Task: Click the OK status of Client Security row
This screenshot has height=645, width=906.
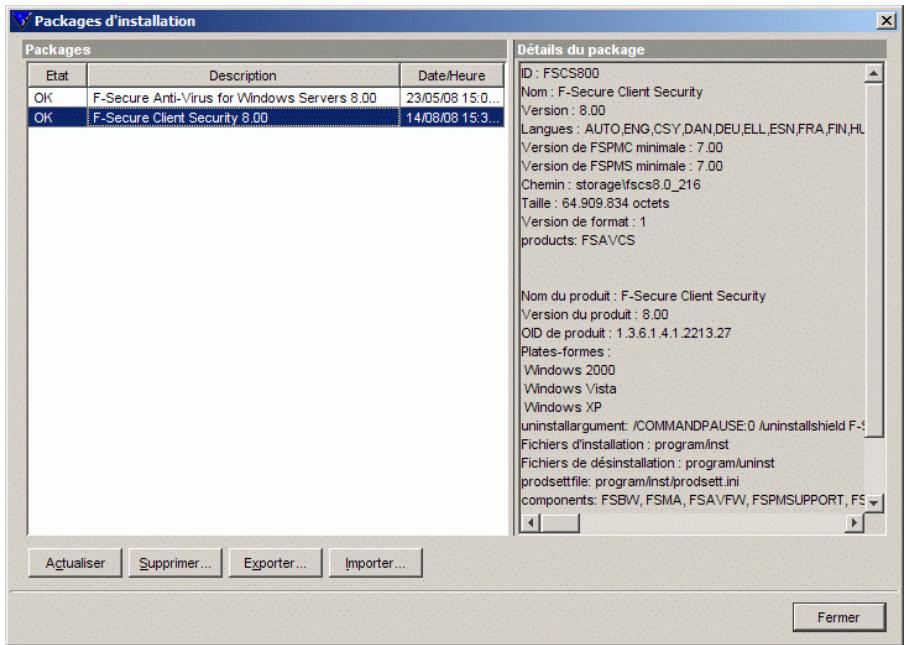Action: 43,117
